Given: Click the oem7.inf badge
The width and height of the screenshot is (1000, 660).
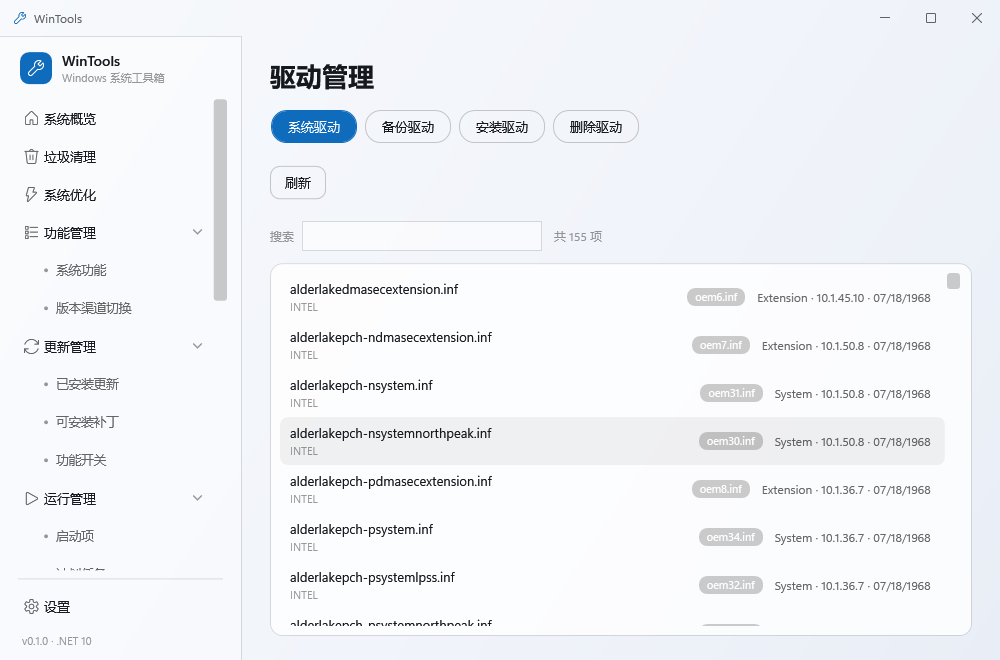Looking at the screenshot, I should (x=721, y=345).
